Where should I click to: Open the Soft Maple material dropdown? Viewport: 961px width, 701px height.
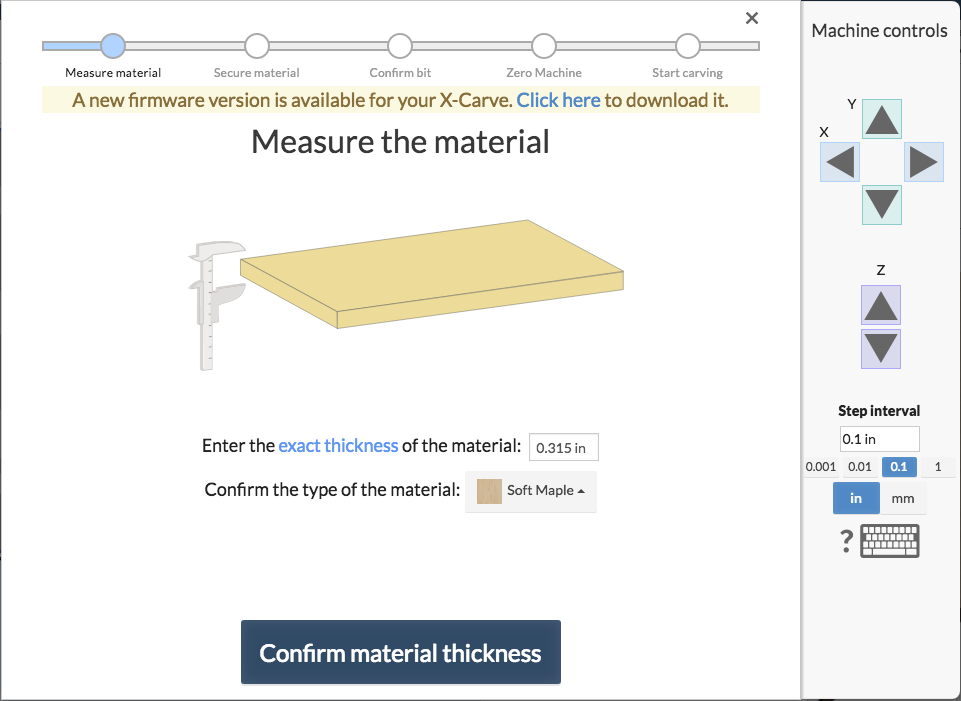531,491
